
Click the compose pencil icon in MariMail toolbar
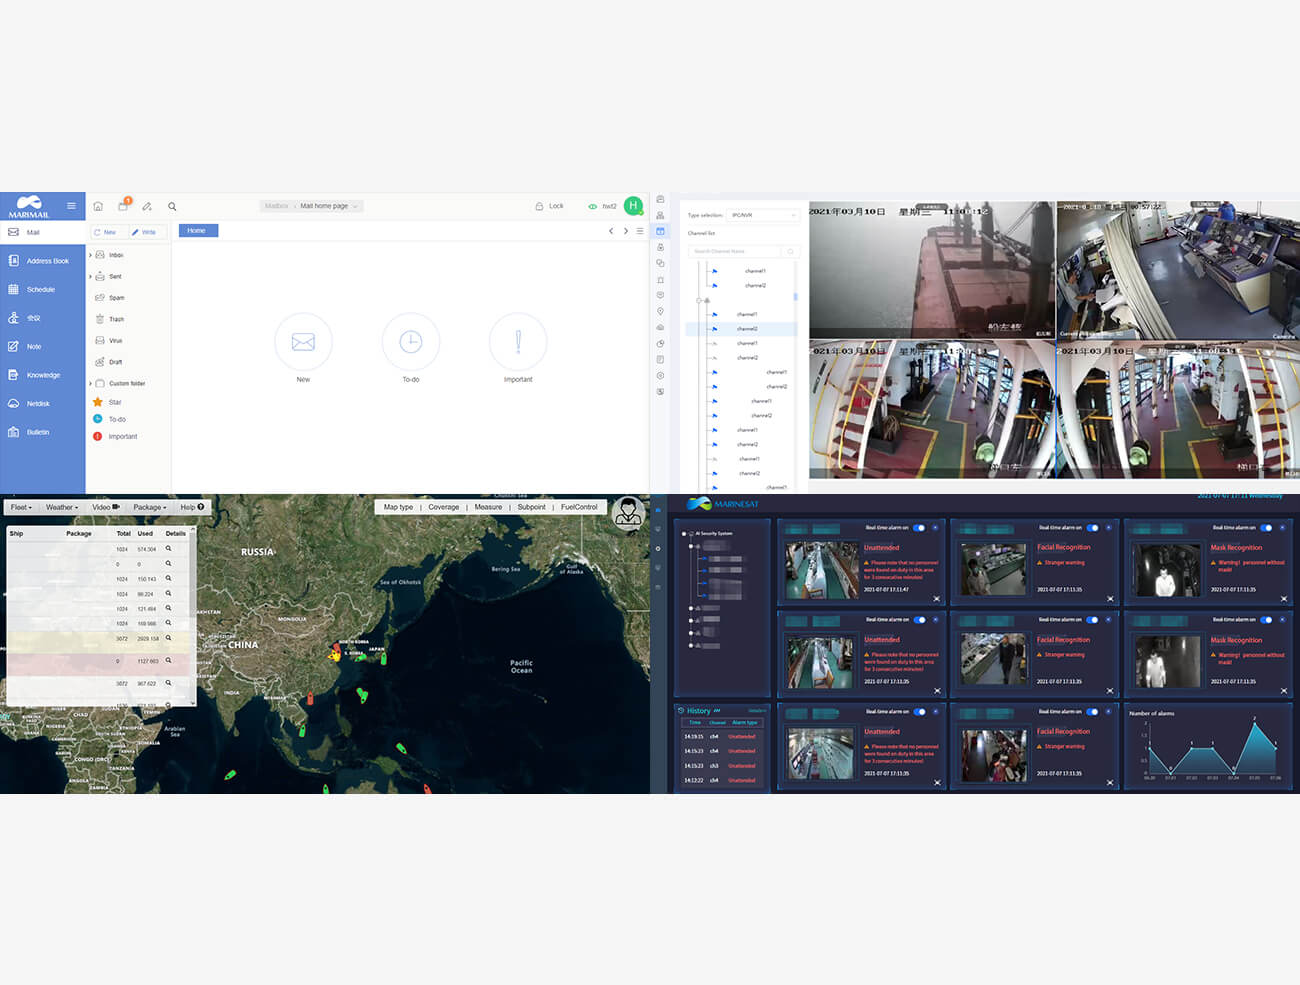(147, 206)
